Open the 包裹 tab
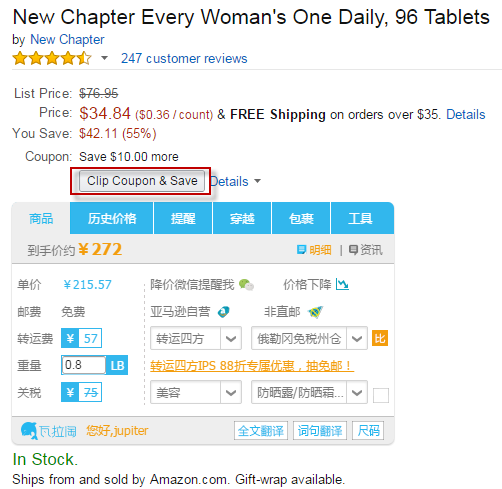 coord(301,218)
